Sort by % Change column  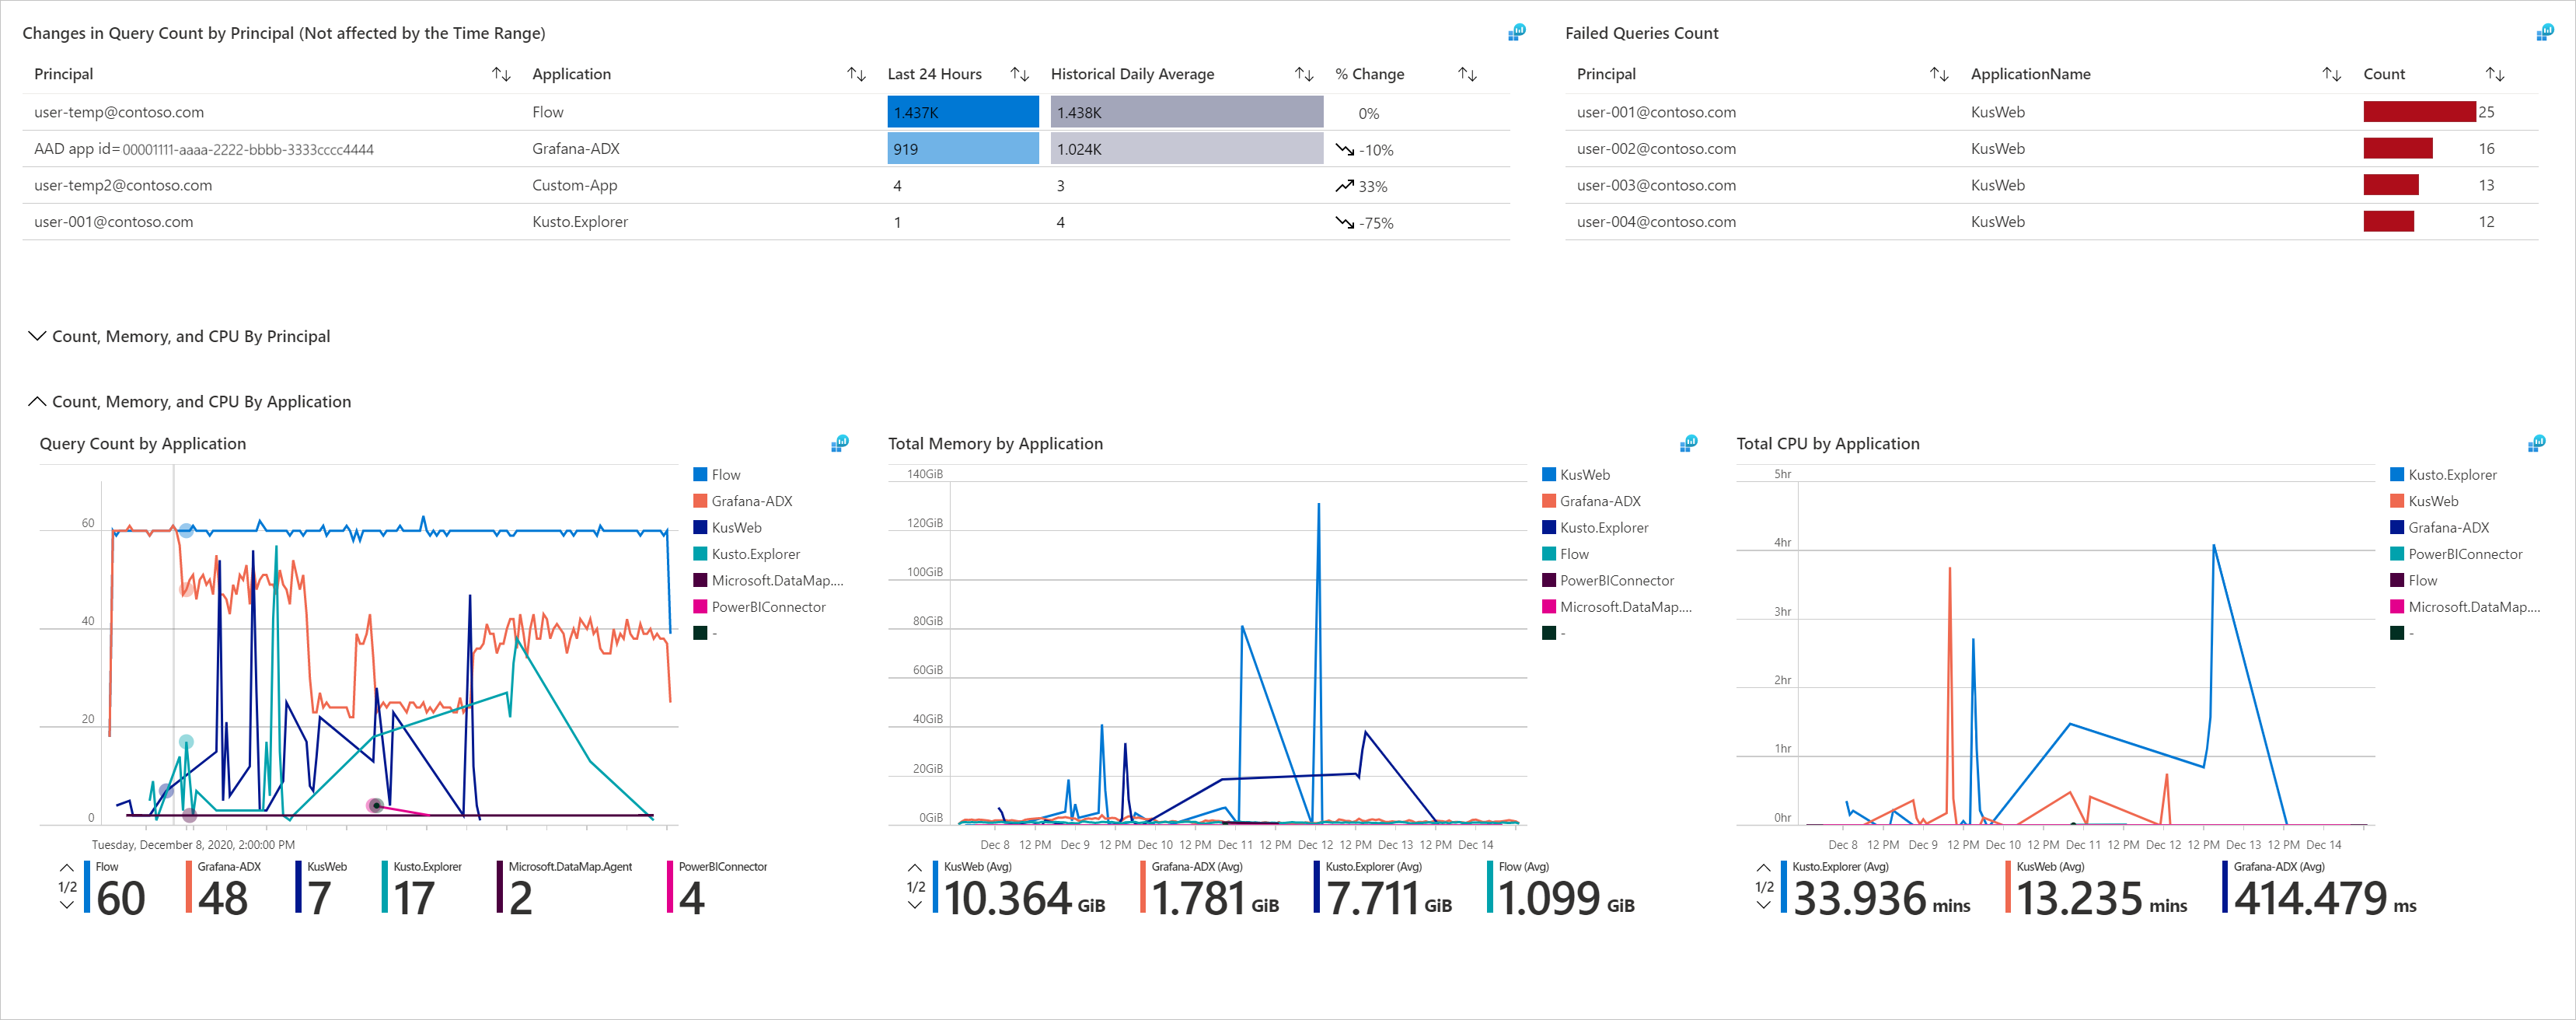[1467, 74]
